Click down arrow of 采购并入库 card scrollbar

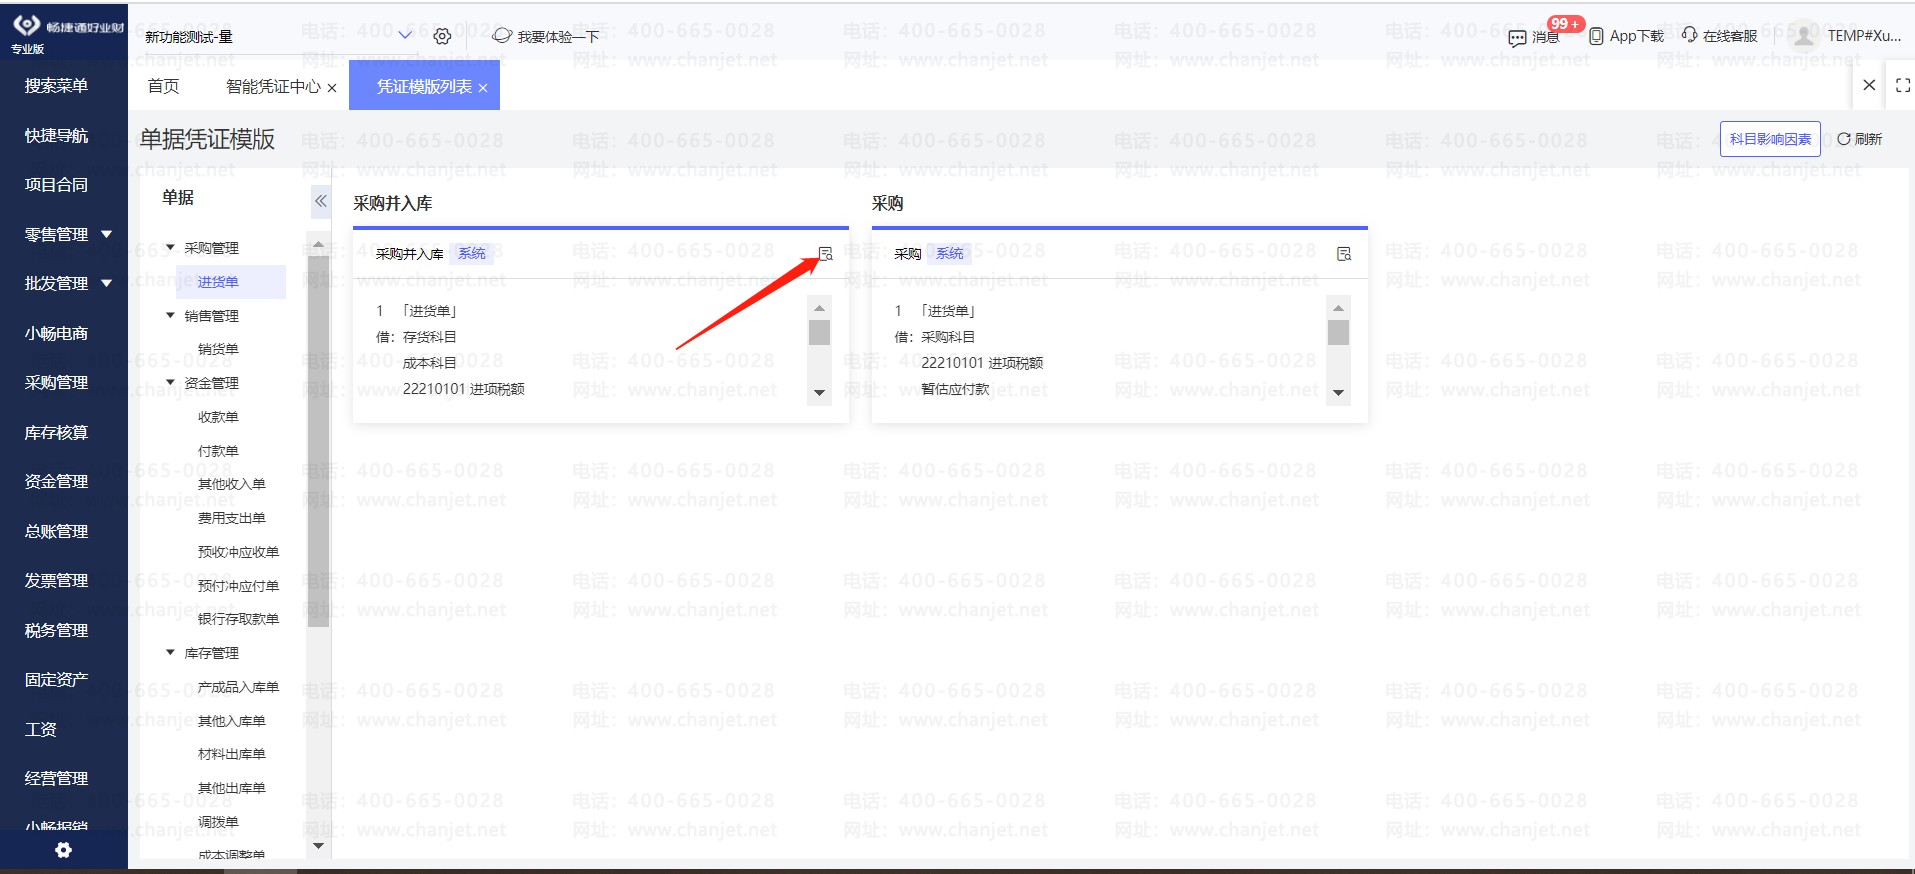(820, 393)
